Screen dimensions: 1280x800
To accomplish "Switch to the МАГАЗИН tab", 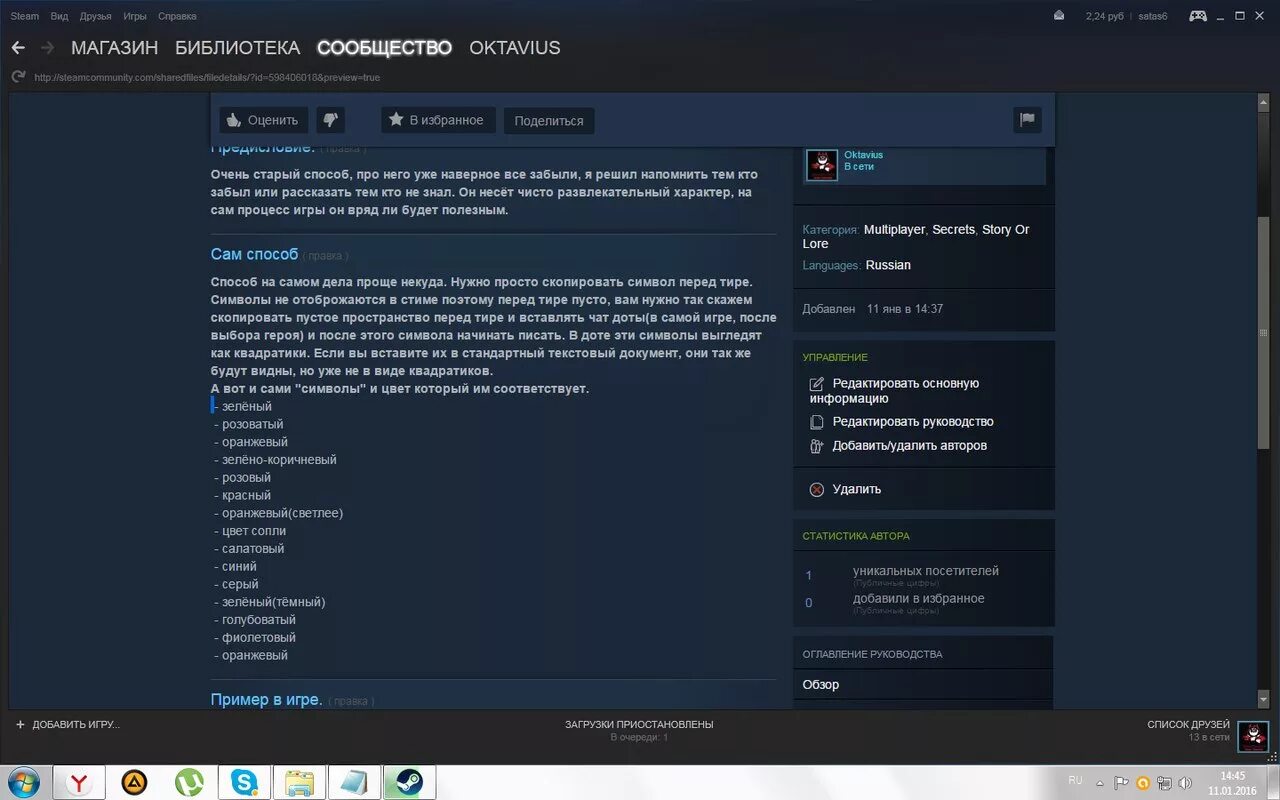I will click(x=115, y=48).
